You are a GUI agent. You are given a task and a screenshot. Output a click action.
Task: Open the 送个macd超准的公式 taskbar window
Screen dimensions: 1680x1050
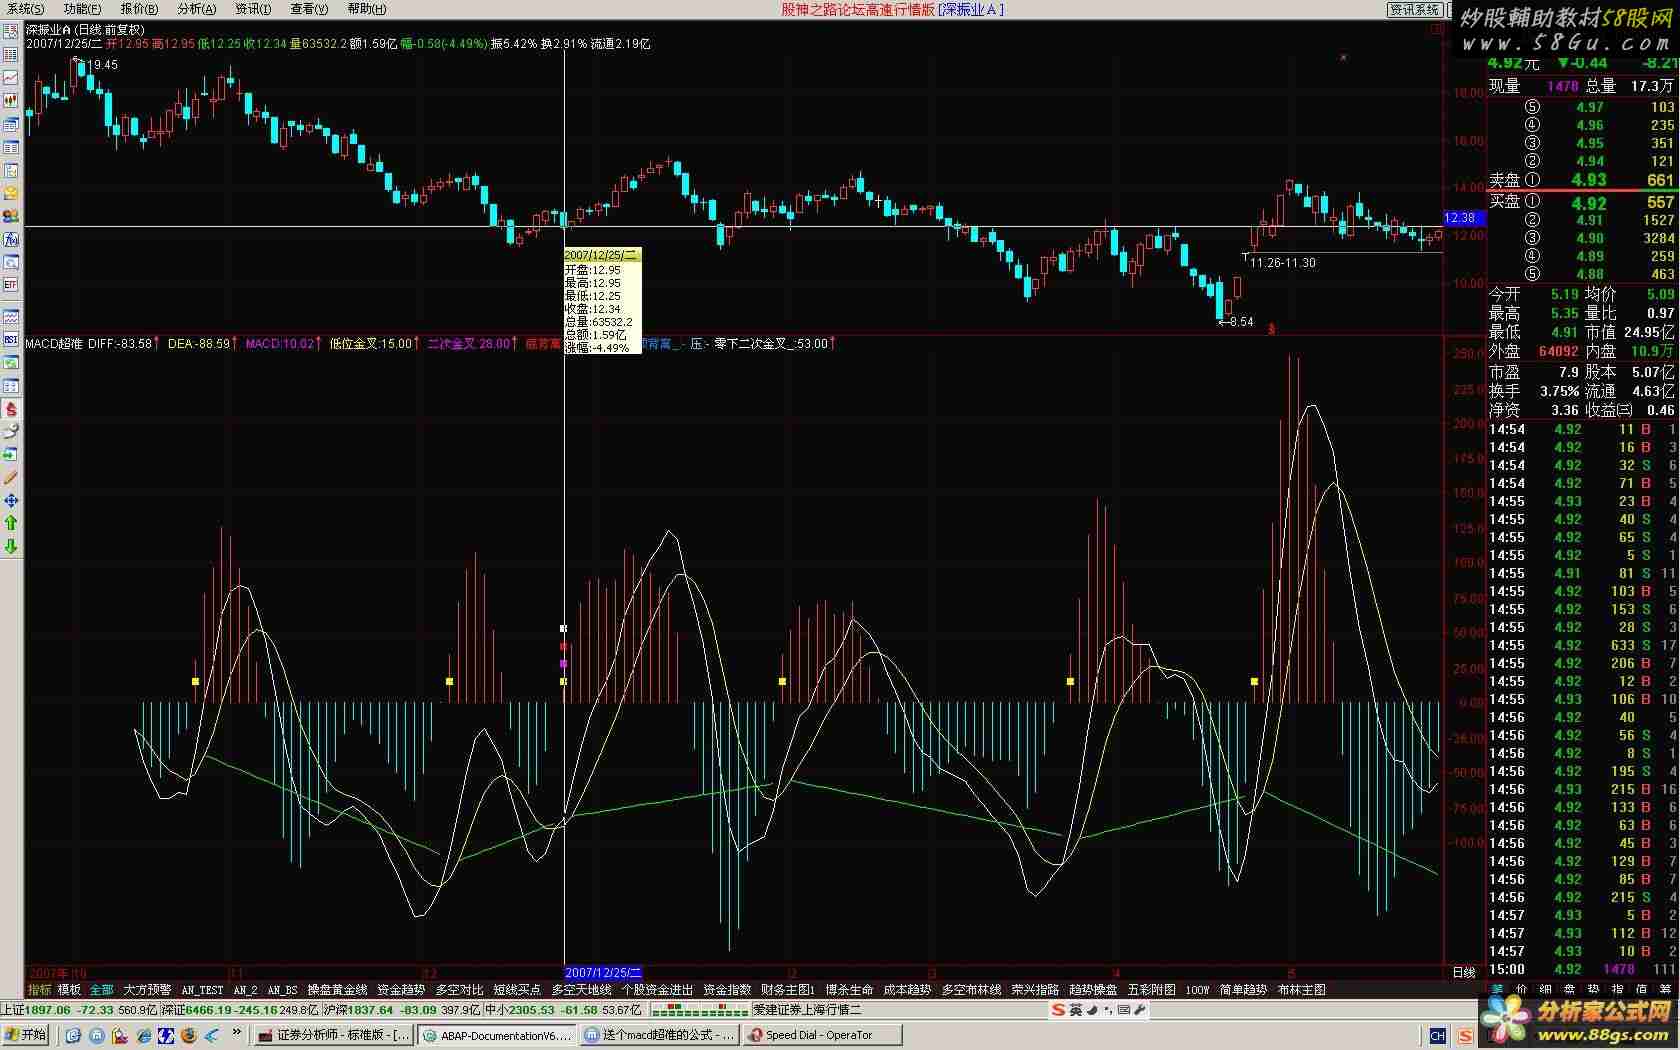(x=660, y=1035)
